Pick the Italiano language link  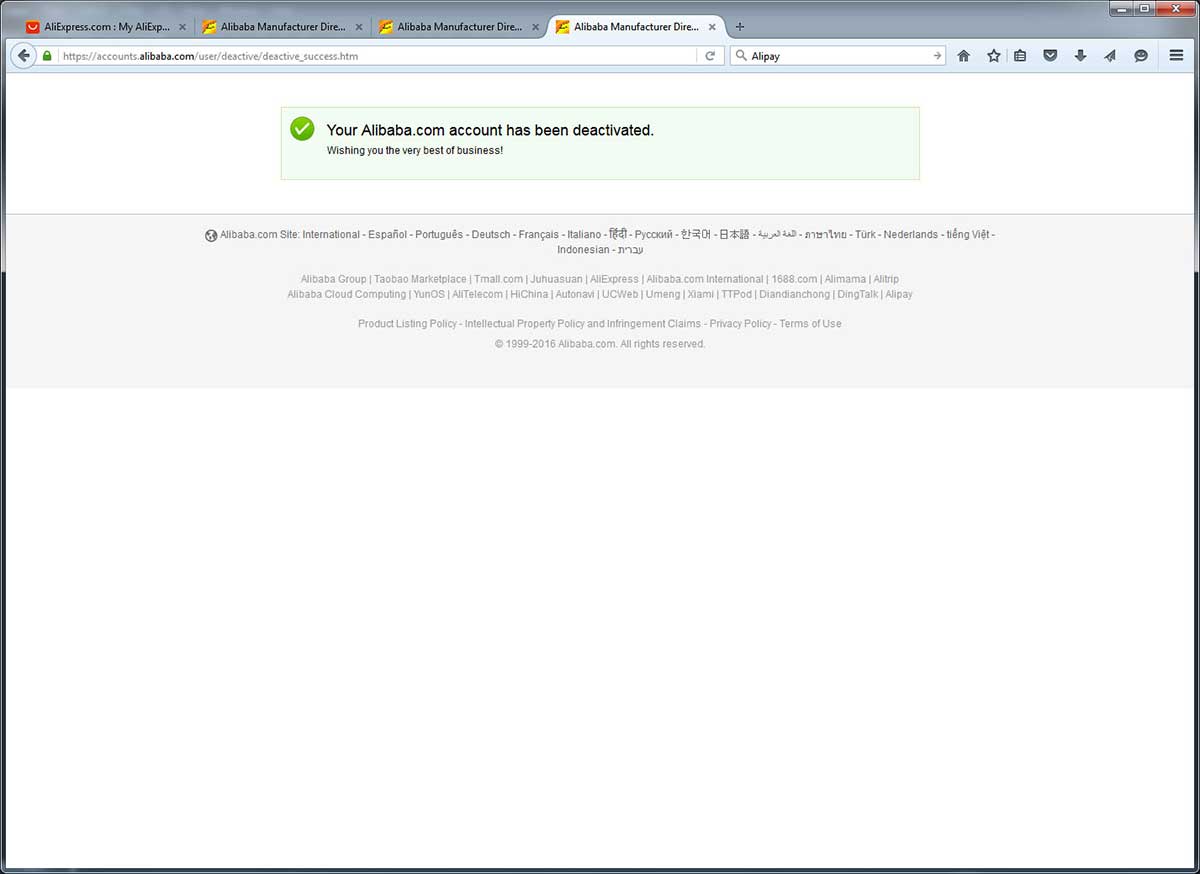(585, 235)
